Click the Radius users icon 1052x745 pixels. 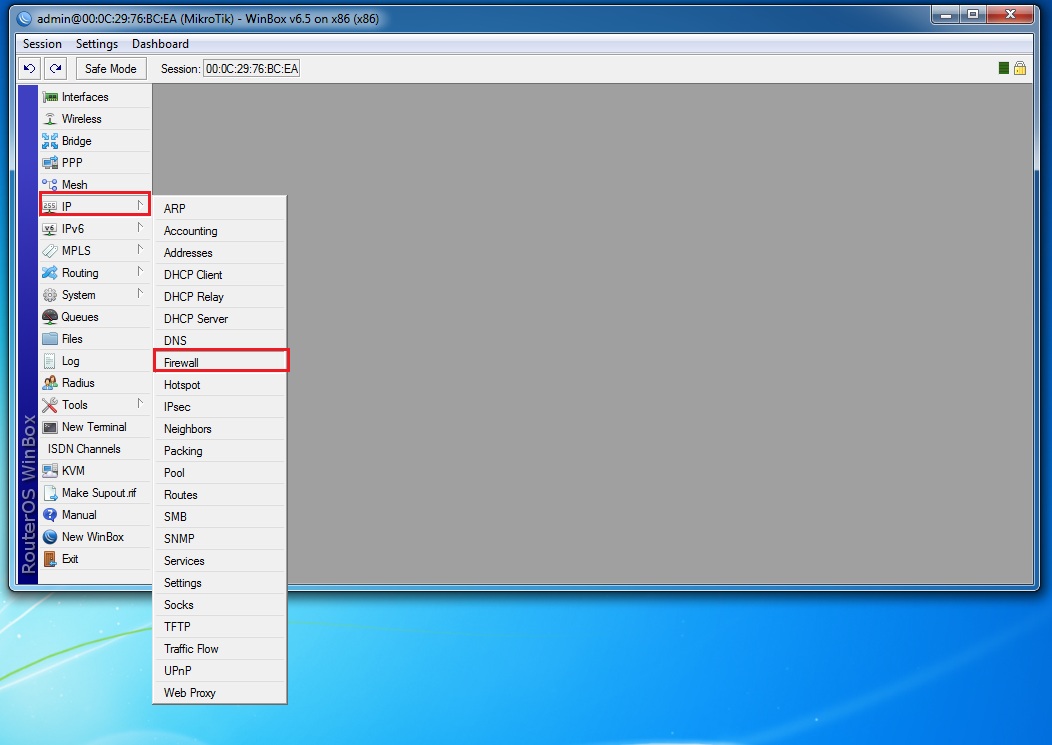pos(50,383)
